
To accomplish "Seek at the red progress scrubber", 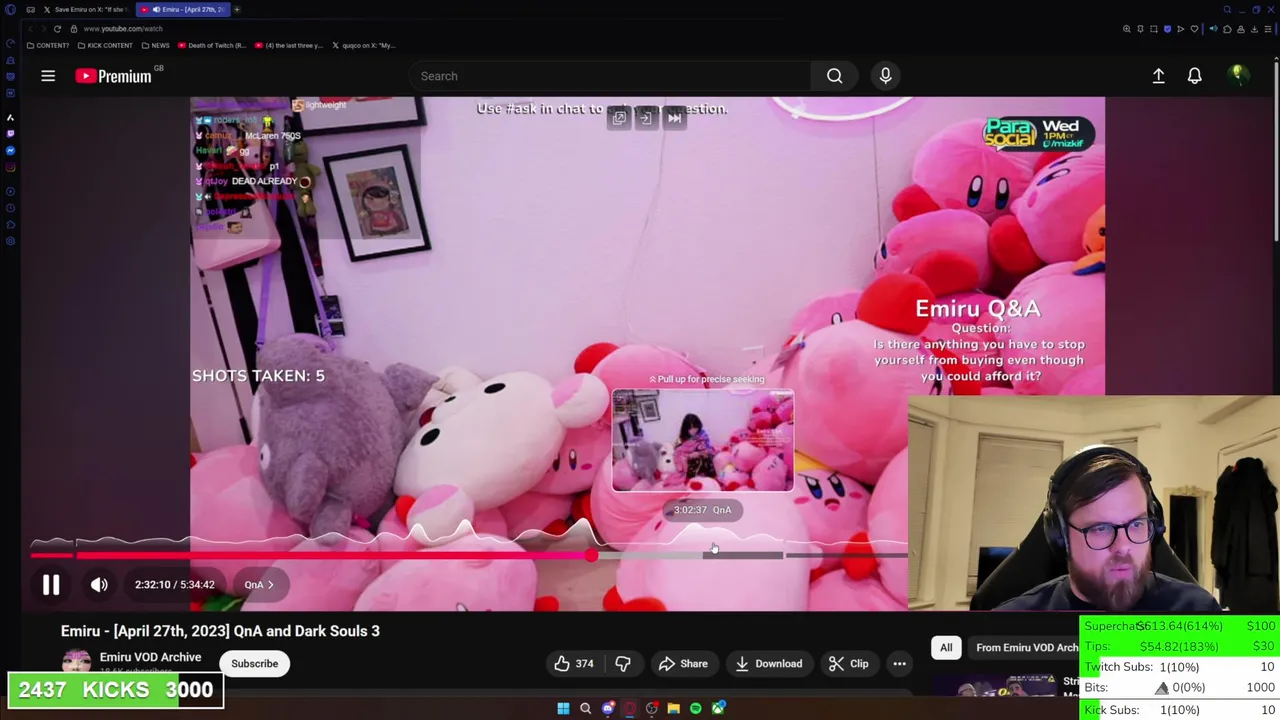I will [x=591, y=555].
